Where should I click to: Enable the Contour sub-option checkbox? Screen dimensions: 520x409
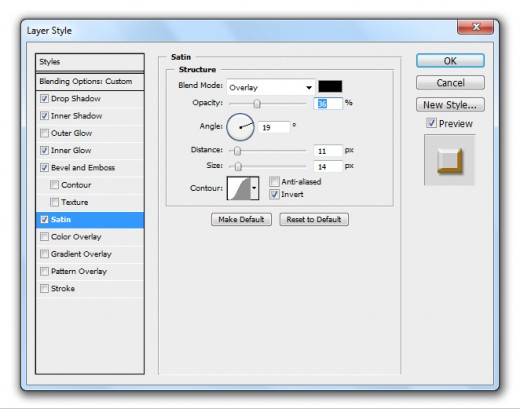pyautogui.click(x=54, y=185)
